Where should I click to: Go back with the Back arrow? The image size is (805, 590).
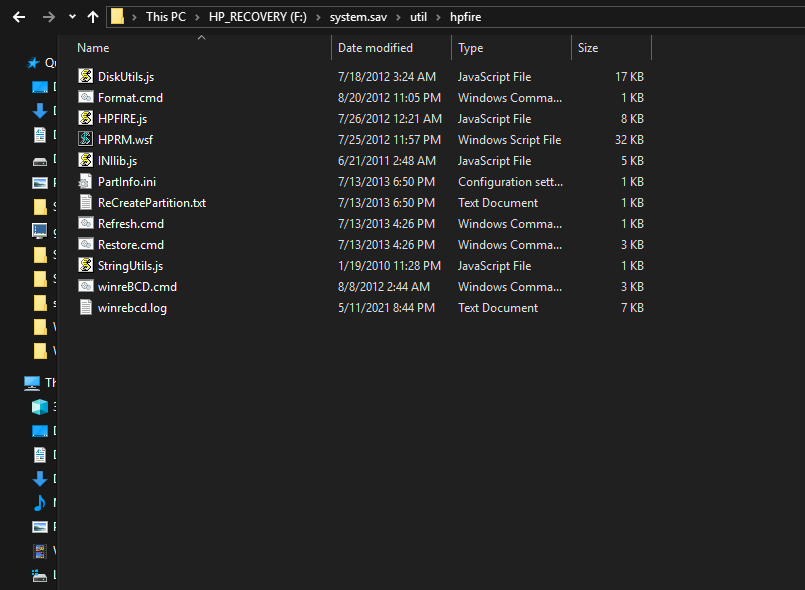(19, 17)
